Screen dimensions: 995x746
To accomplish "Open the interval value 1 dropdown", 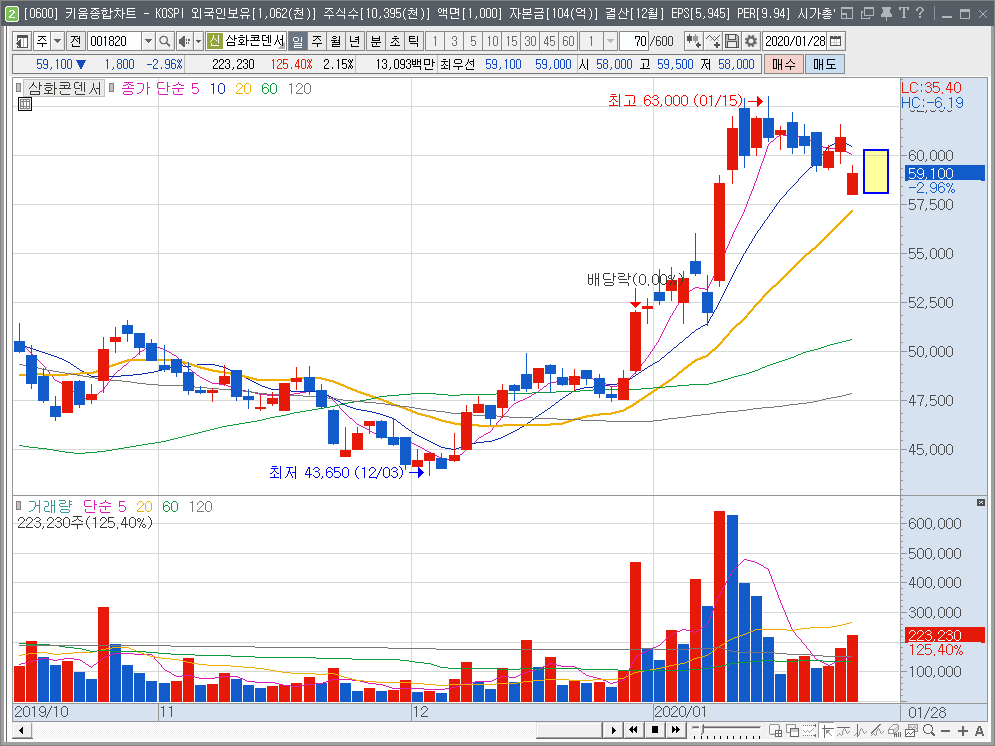I will click(610, 41).
